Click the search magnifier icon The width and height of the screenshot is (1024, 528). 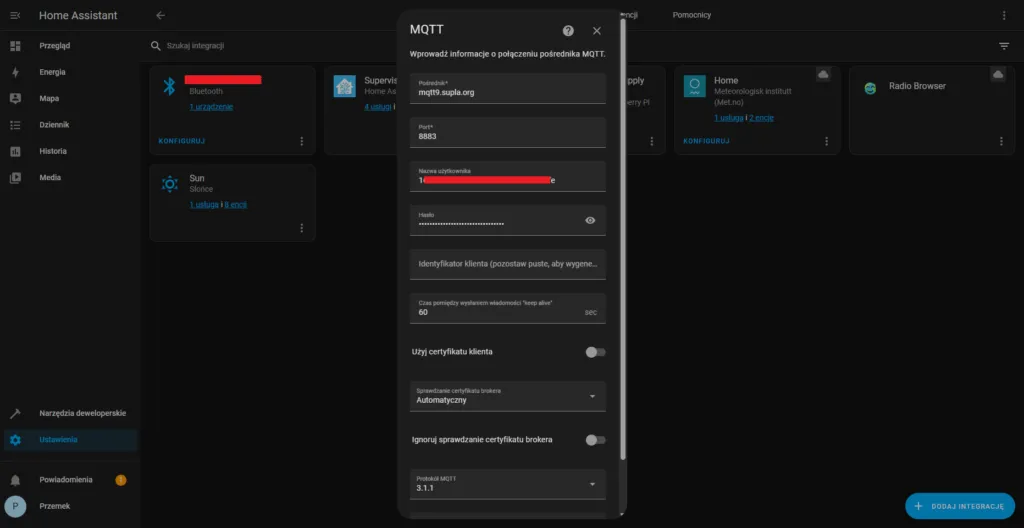[155, 46]
